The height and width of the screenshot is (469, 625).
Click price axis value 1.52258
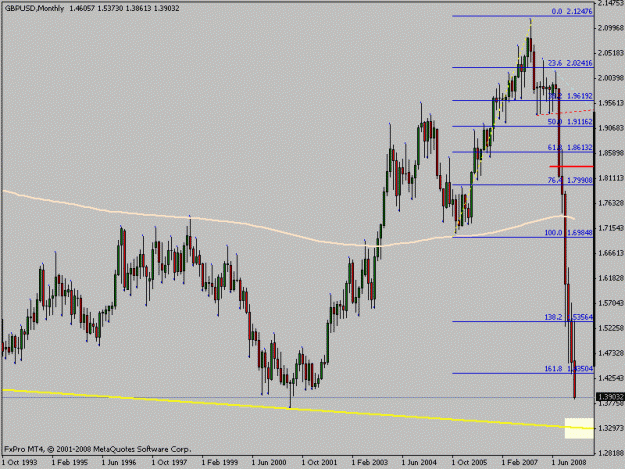tap(610, 328)
